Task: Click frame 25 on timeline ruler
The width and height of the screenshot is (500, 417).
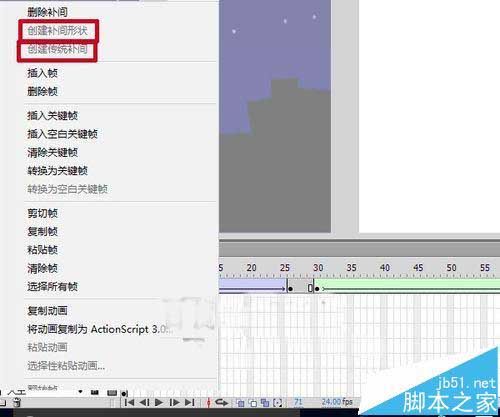Action: [285, 268]
